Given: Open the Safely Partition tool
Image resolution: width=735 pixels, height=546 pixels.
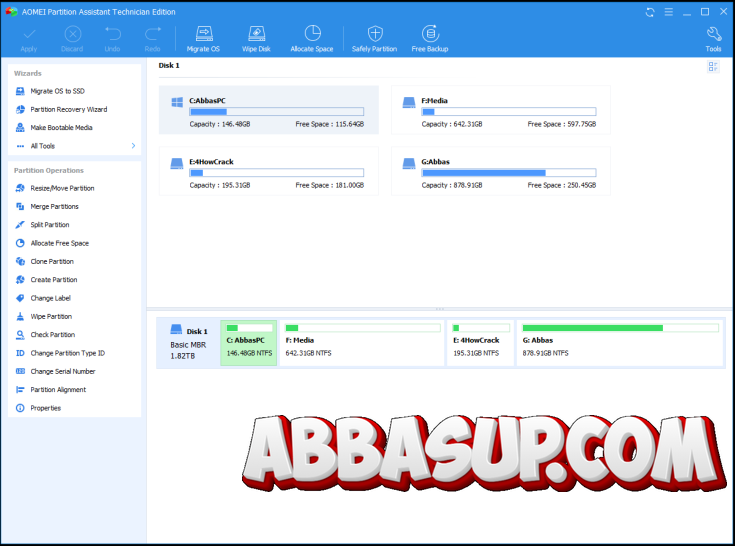Looking at the screenshot, I should pyautogui.click(x=375, y=39).
